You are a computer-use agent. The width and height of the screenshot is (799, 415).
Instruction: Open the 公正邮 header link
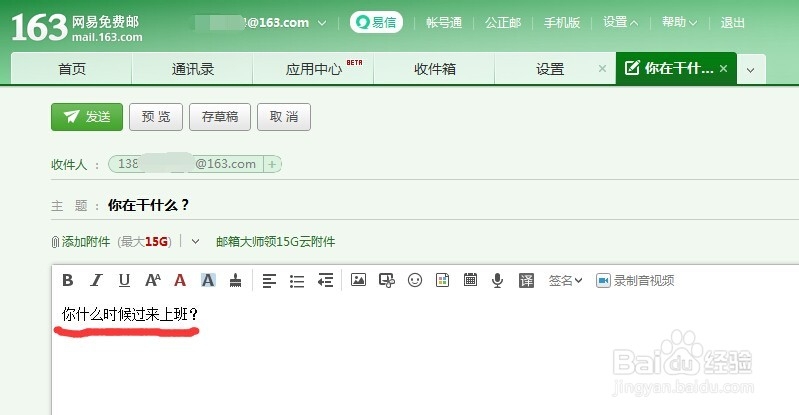coord(503,22)
